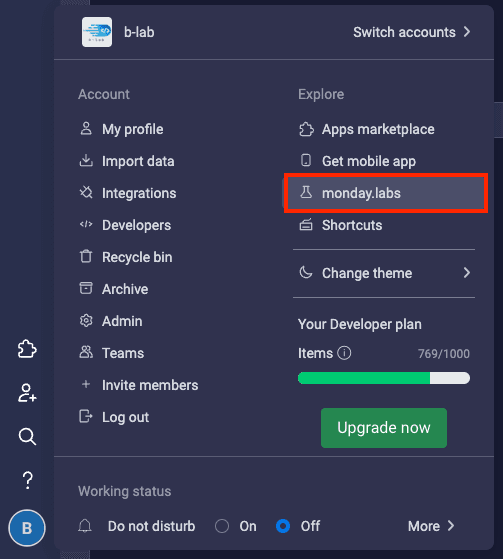Click the Apps marketplace puzzle icon
This screenshot has width=503, height=559.
pyautogui.click(x=306, y=129)
